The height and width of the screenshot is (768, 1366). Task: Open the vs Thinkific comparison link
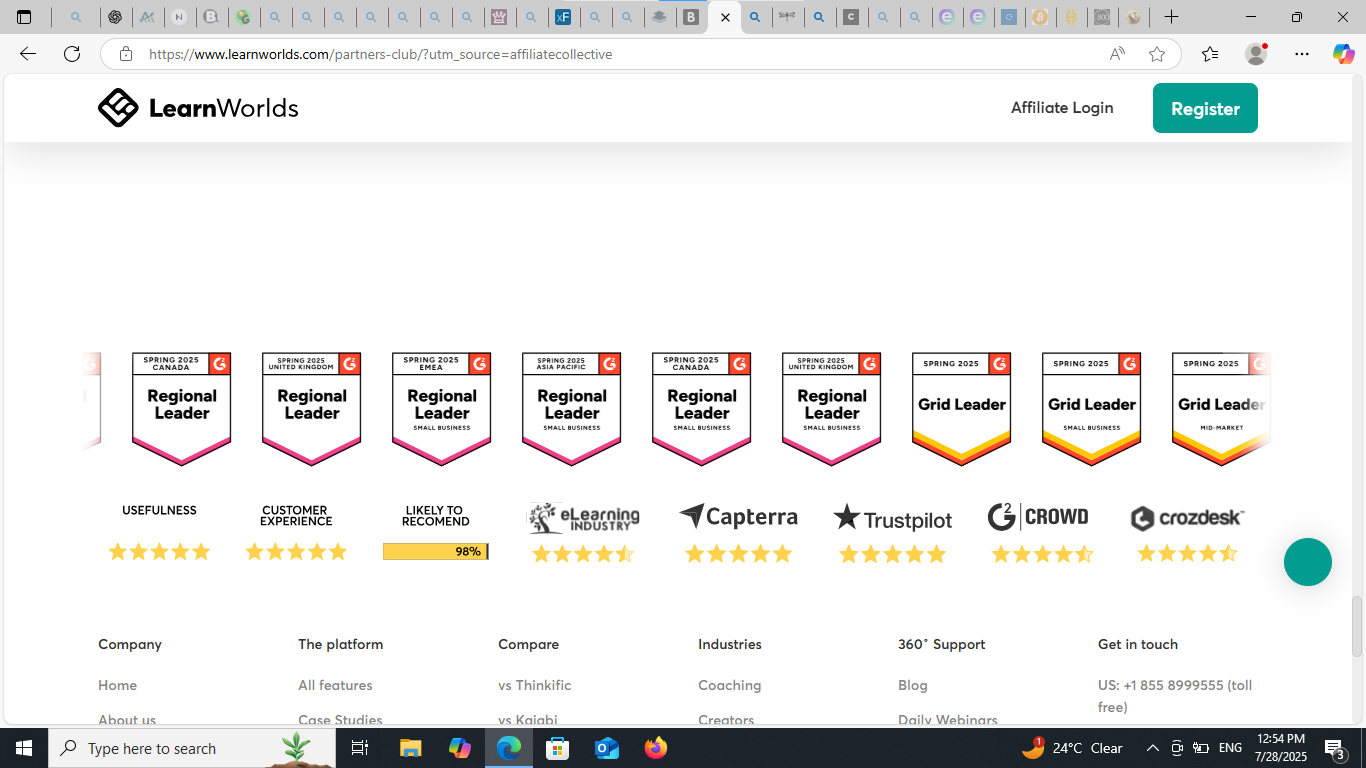pos(535,685)
